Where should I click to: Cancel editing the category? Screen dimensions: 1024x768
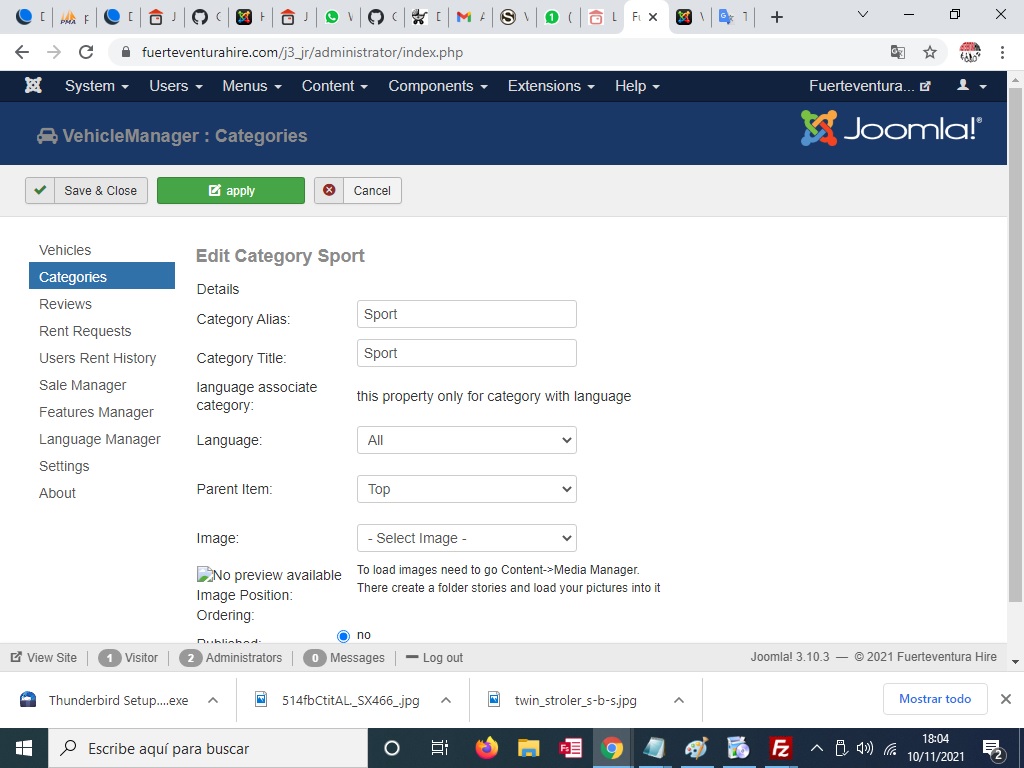[358, 191]
